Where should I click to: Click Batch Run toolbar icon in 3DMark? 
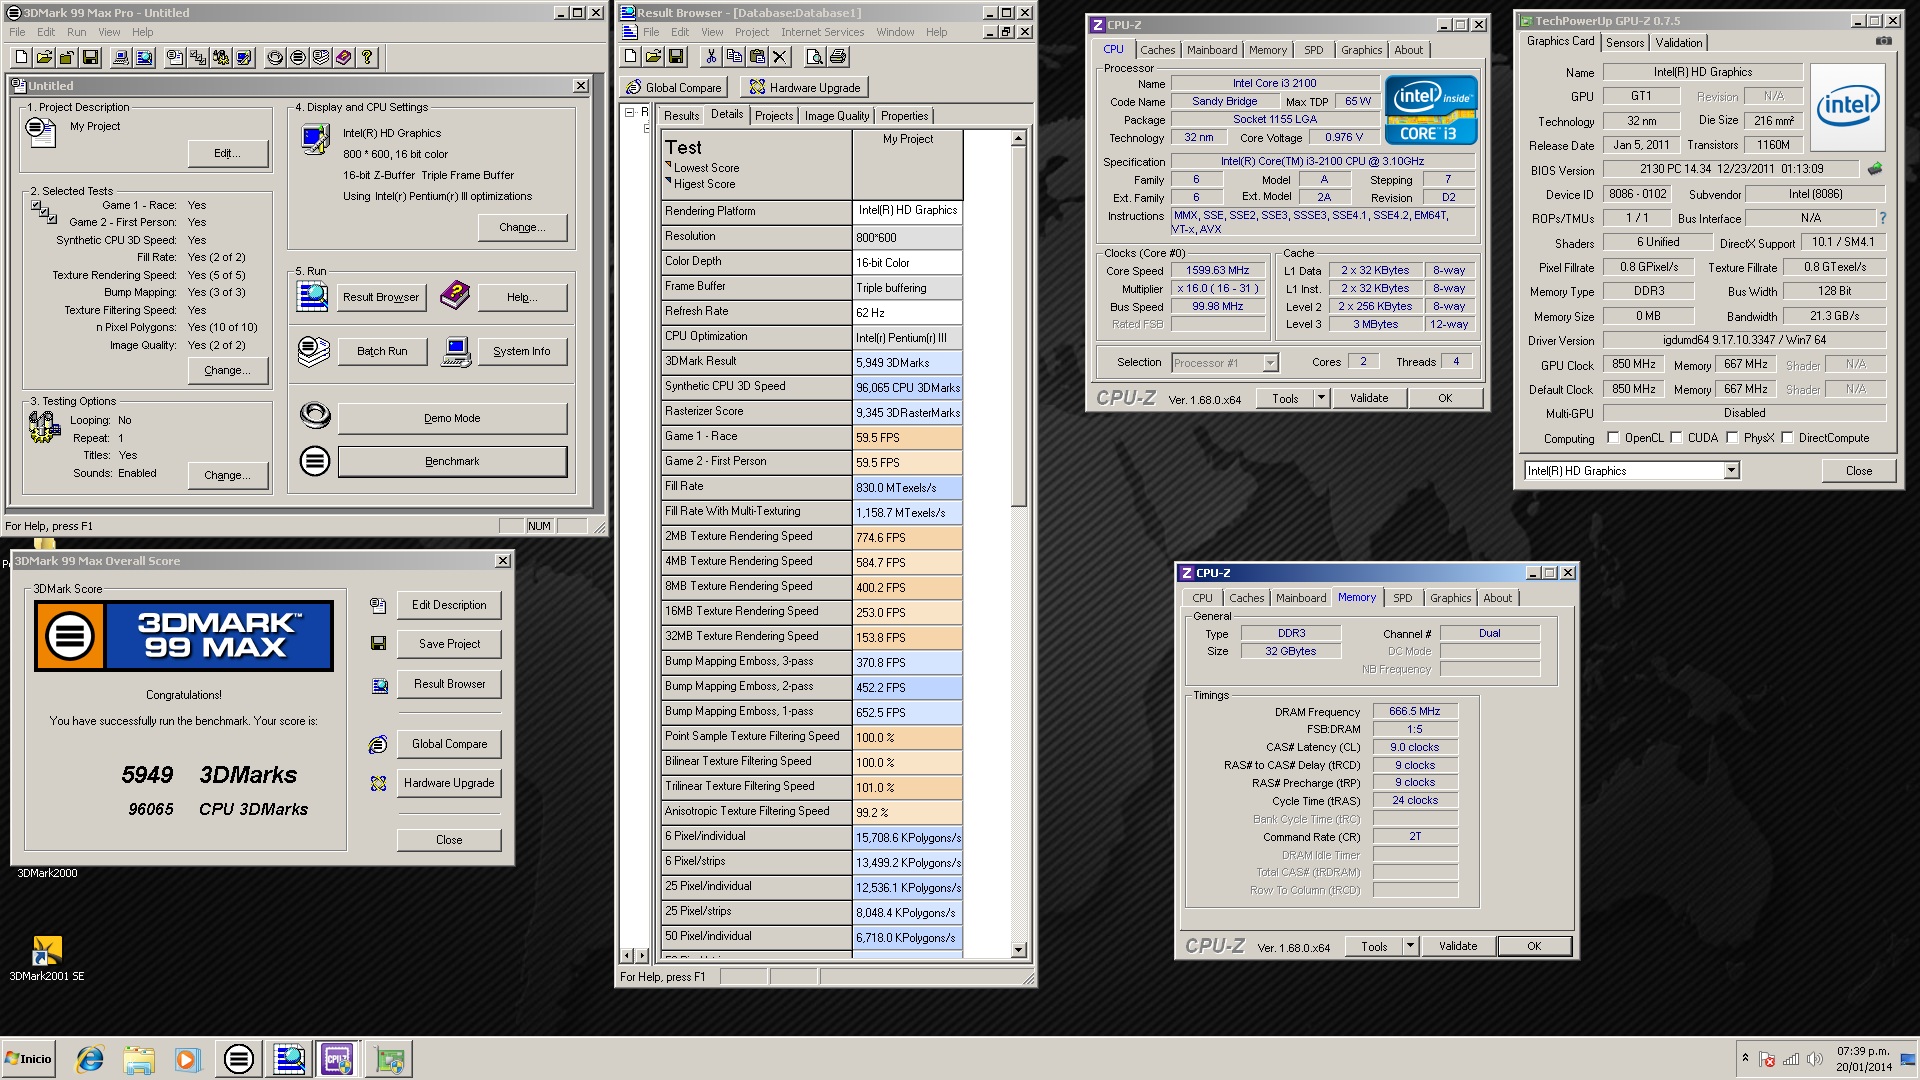coord(321,58)
